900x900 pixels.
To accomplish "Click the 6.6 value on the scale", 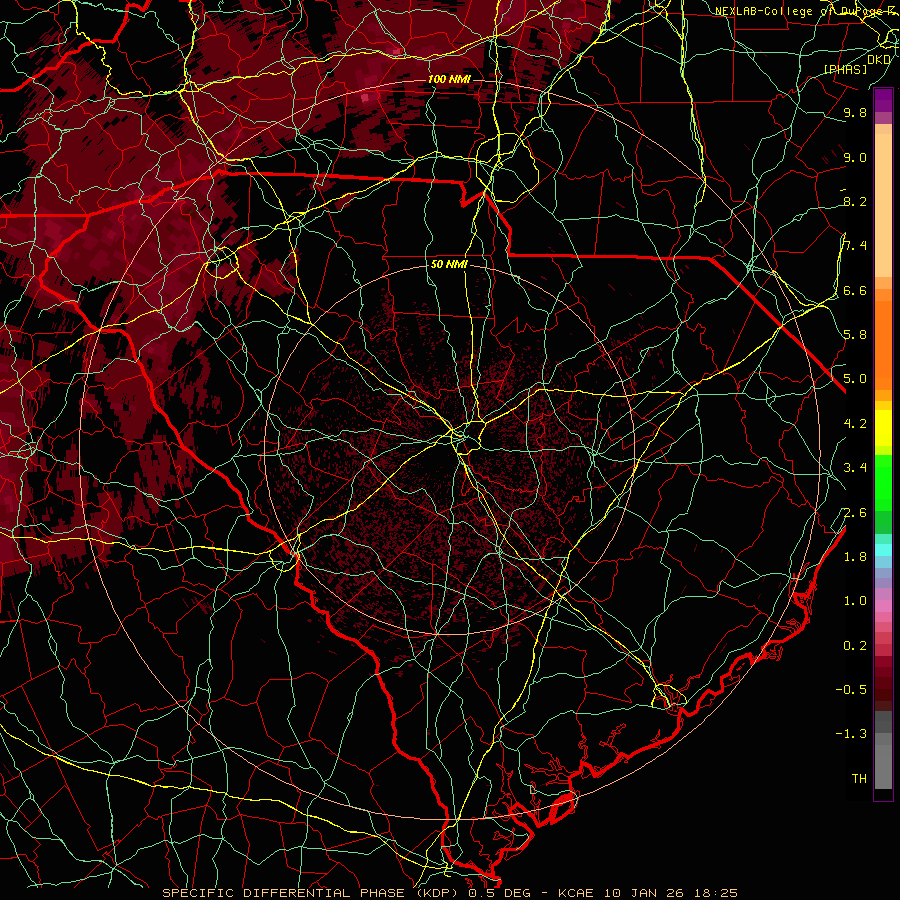I will tap(855, 291).
